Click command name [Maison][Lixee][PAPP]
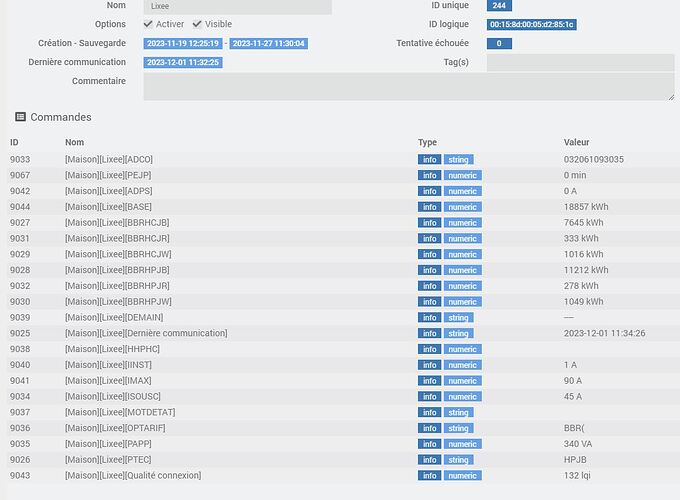This screenshot has height=500, width=680. (108, 444)
